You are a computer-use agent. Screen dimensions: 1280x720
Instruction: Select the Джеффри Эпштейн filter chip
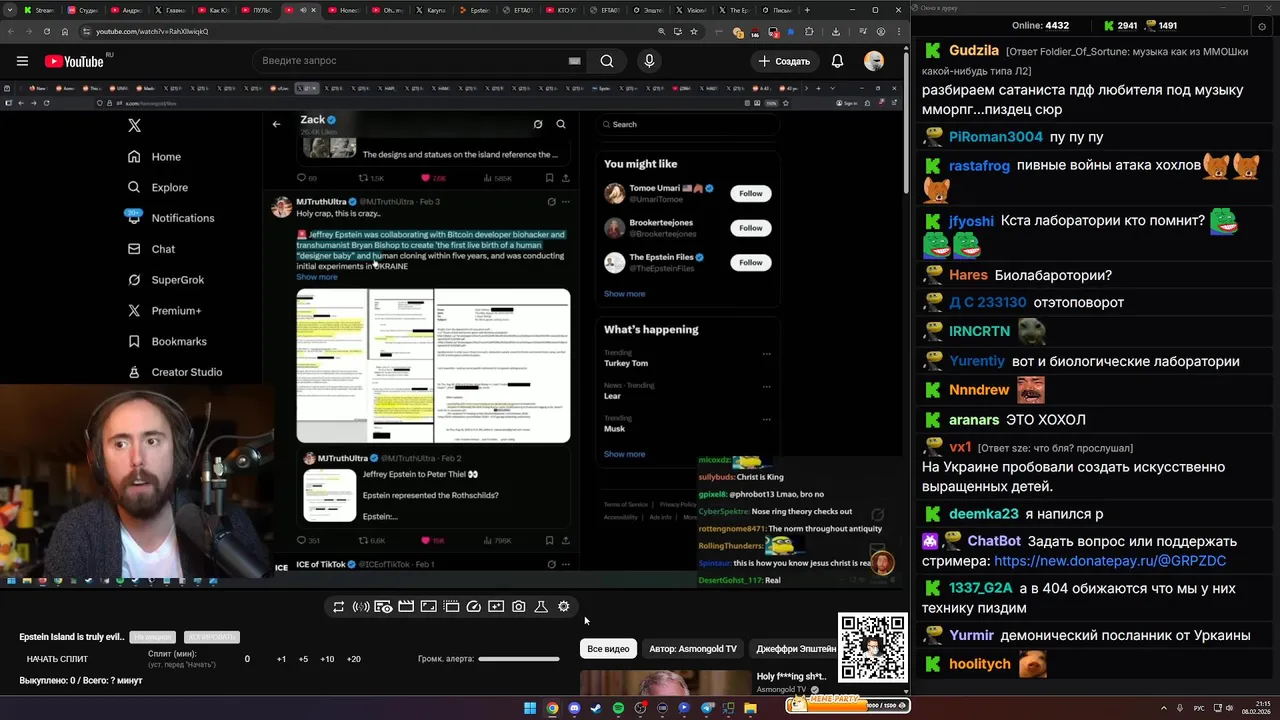click(x=795, y=649)
